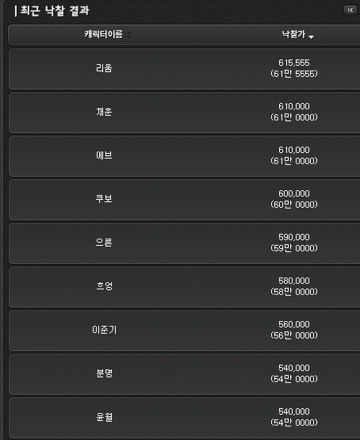Click the 최근 낙찰 결과 panel title

click(55, 11)
